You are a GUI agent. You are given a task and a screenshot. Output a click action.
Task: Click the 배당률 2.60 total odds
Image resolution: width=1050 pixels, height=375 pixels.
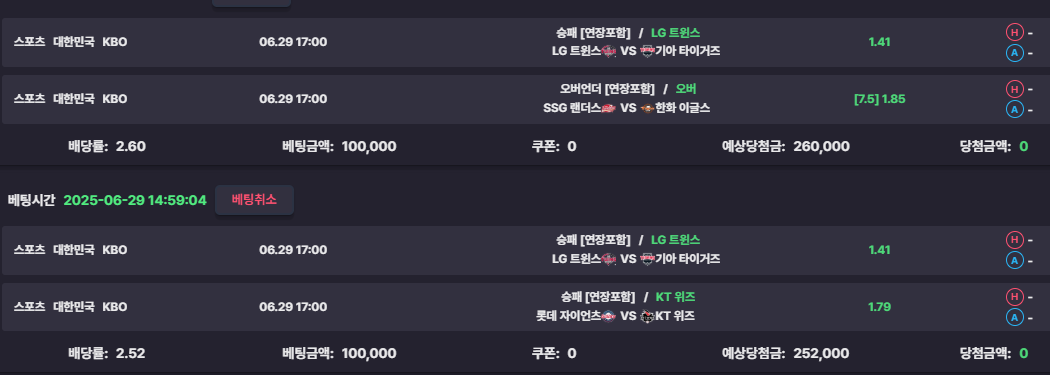107,147
